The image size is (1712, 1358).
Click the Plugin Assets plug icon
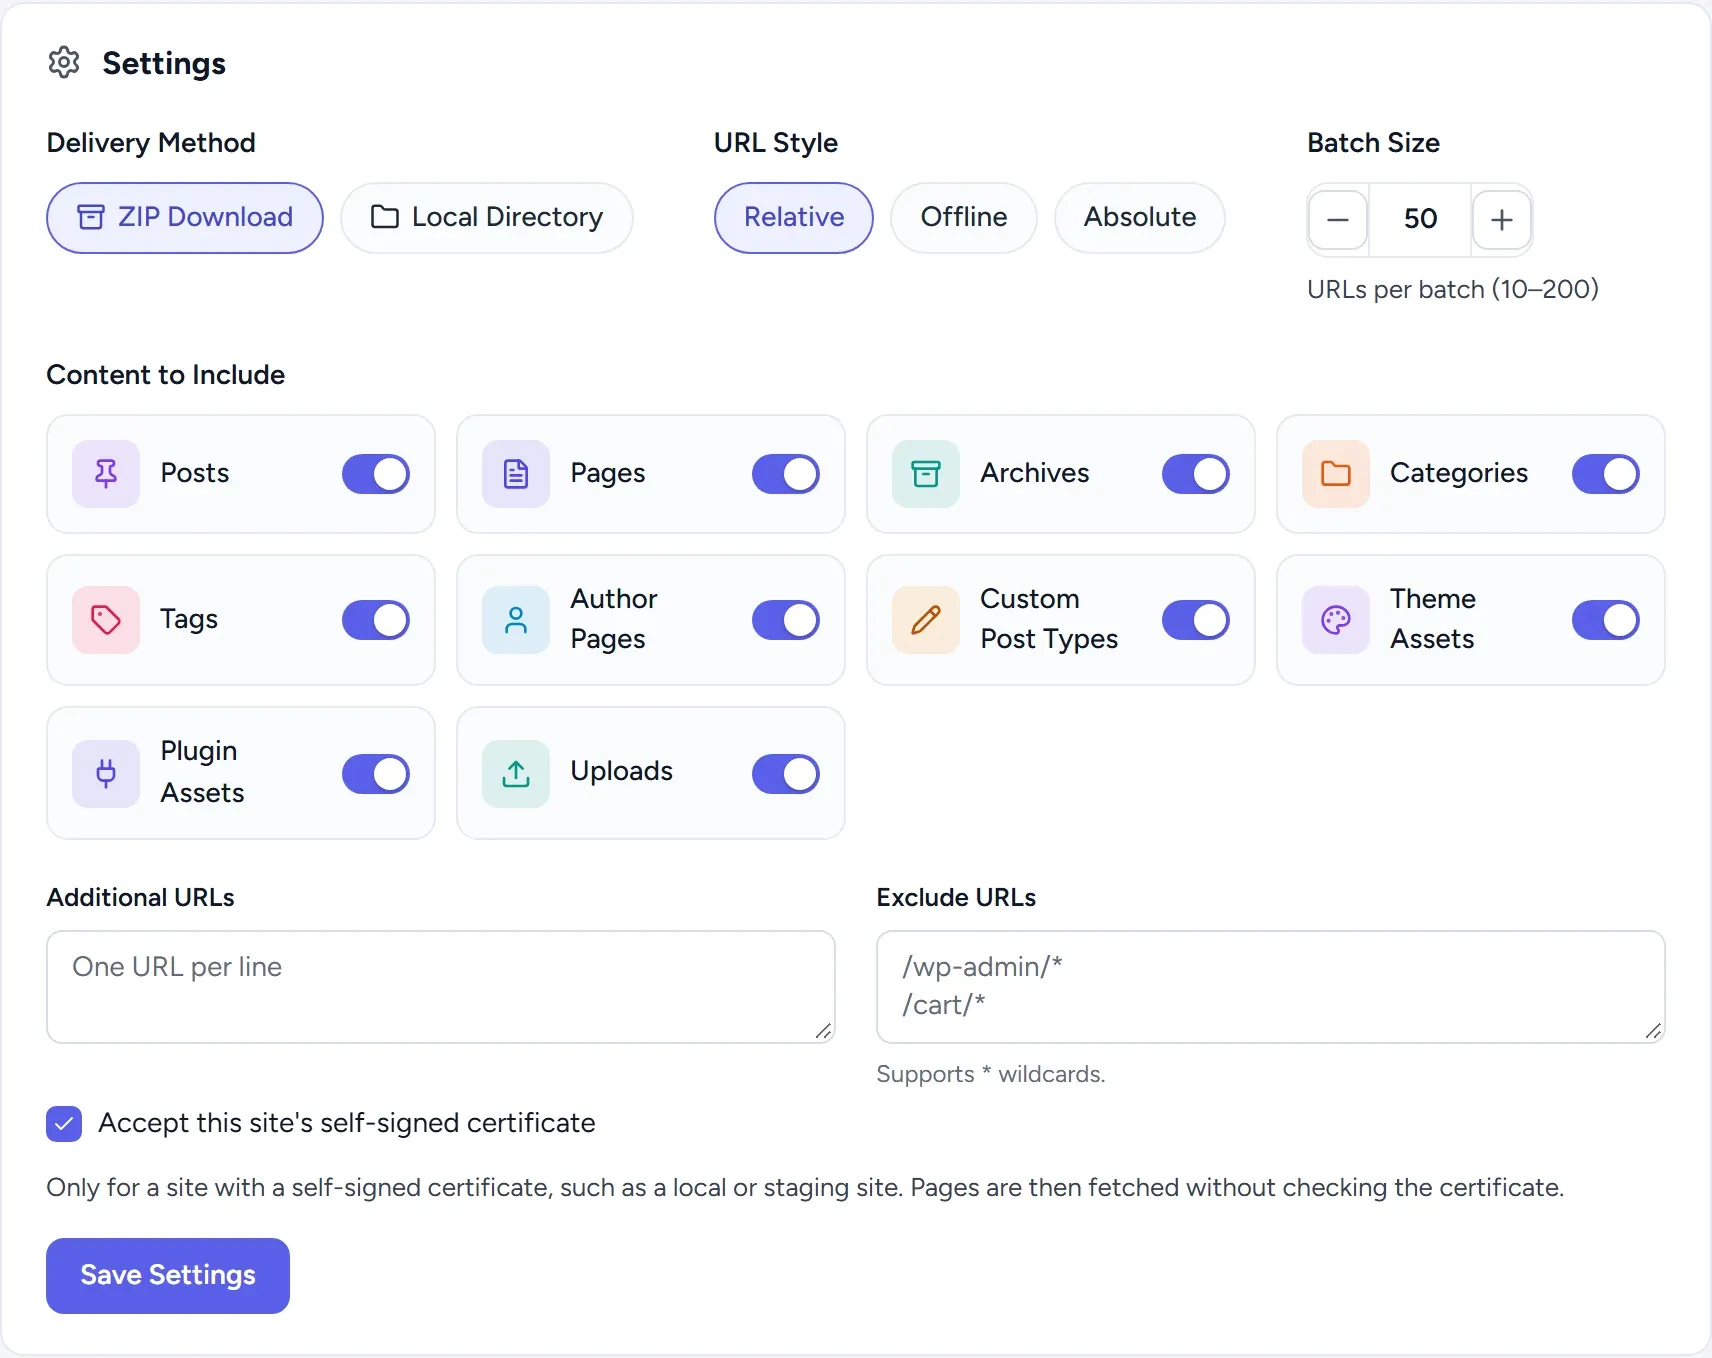click(x=106, y=774)
